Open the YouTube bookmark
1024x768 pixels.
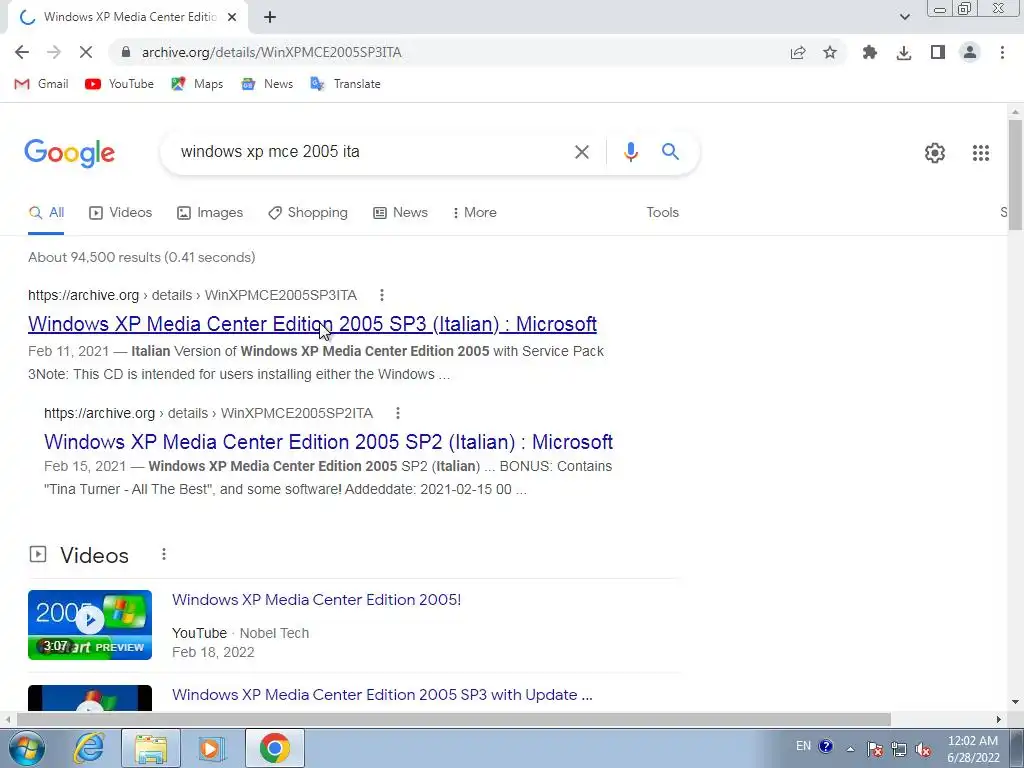point(120,84)
